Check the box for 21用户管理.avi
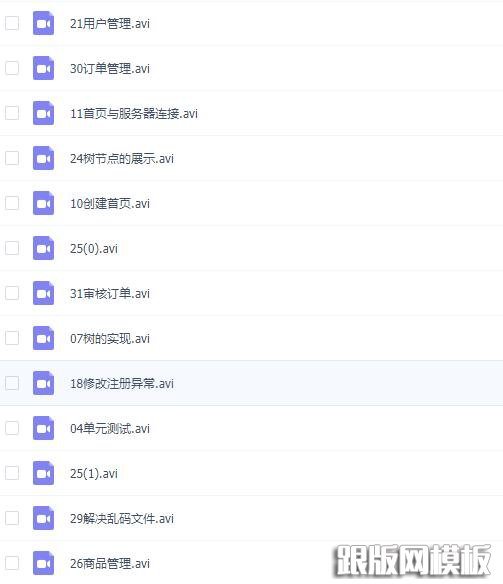This screenshot has width=503, height=584. (12, 23)
